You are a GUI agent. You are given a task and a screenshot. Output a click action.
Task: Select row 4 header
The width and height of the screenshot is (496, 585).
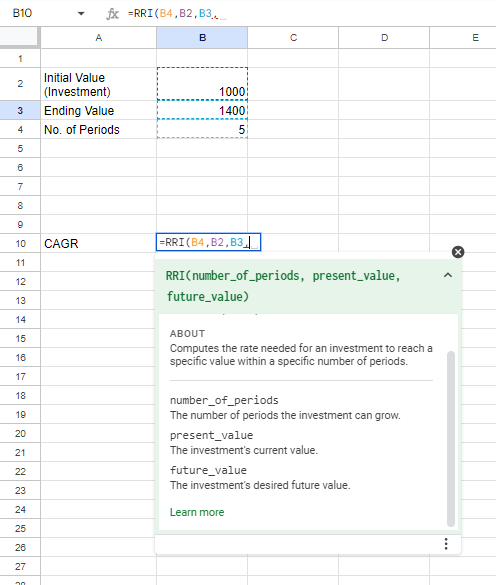pos(20,129)
